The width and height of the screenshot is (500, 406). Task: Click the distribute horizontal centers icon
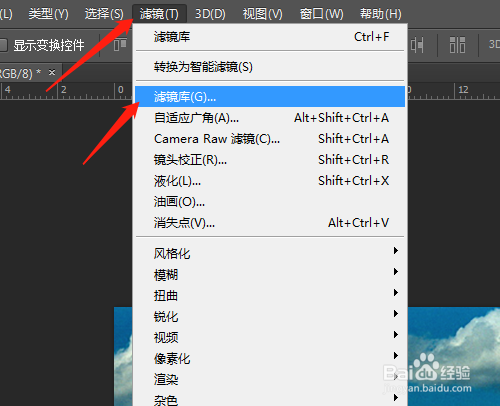tap(417, 45)
